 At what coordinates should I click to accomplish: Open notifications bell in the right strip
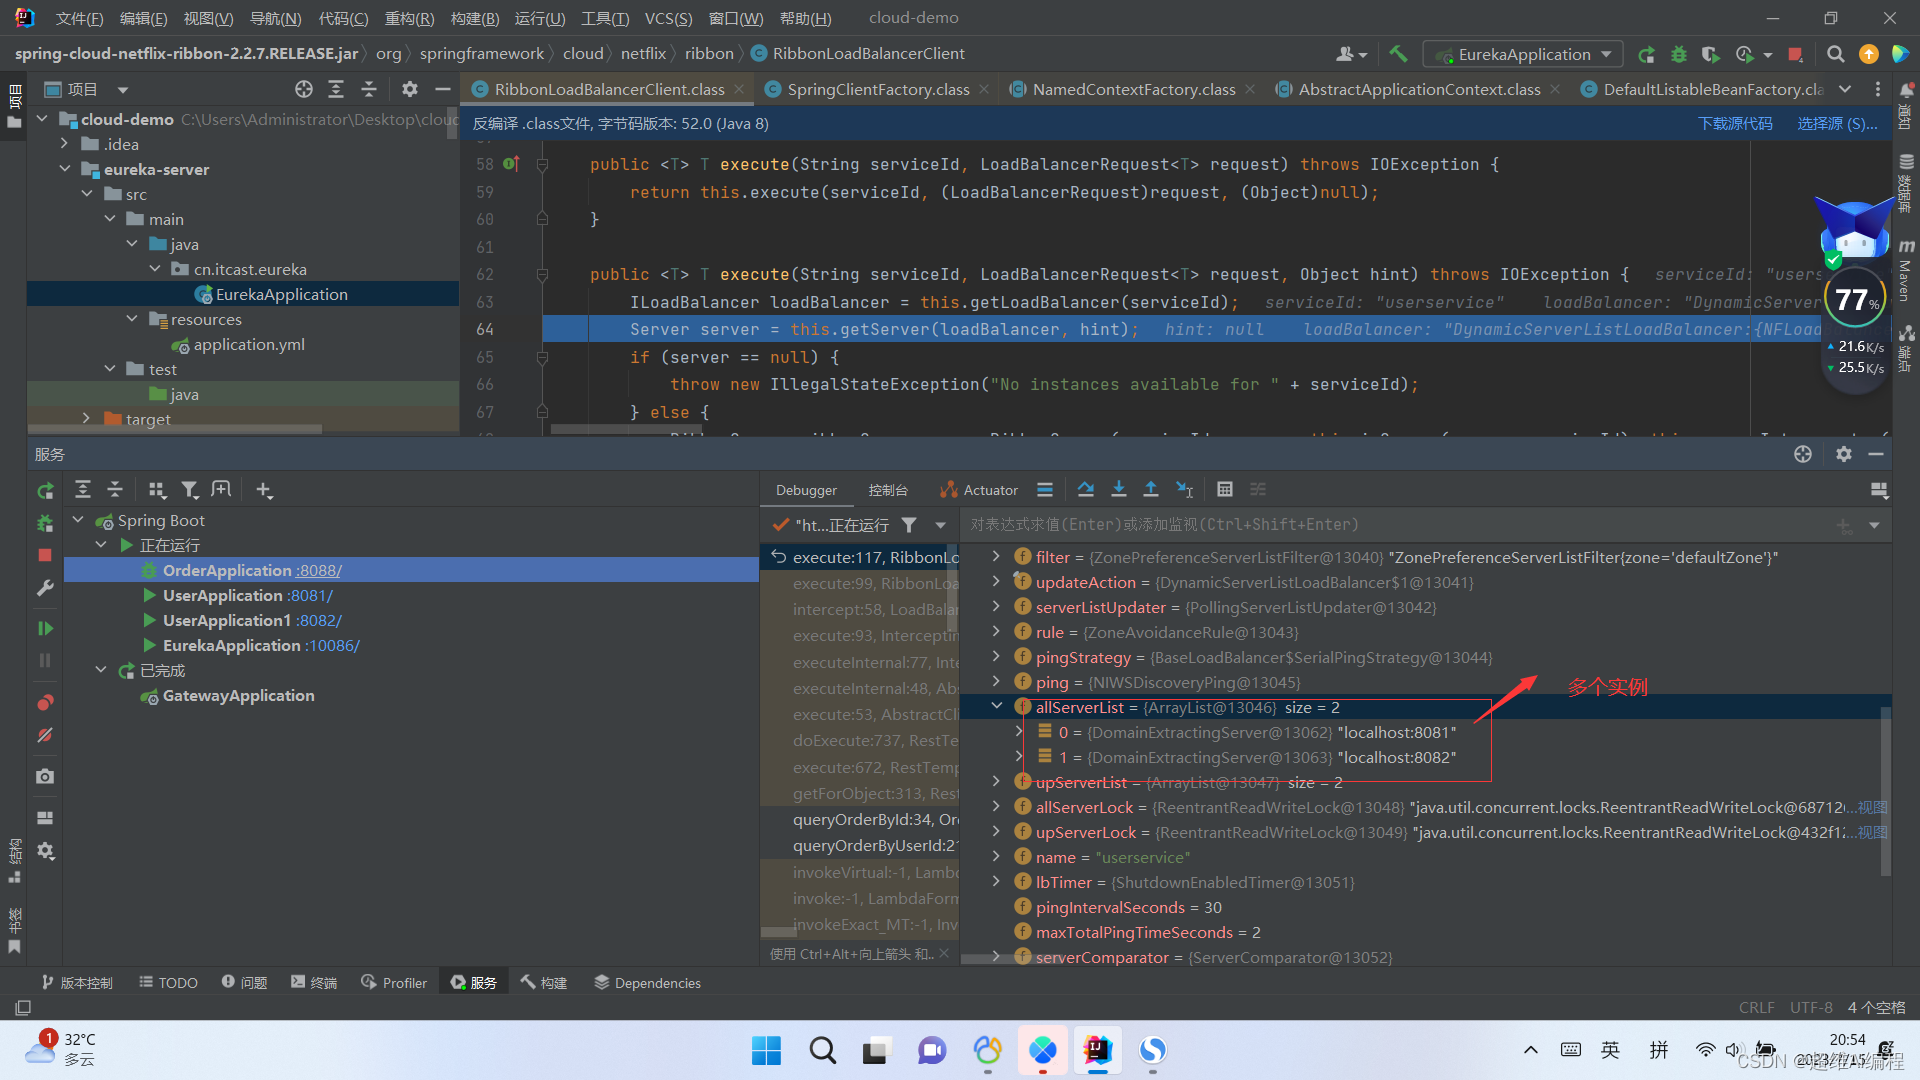coord(1907,89)
